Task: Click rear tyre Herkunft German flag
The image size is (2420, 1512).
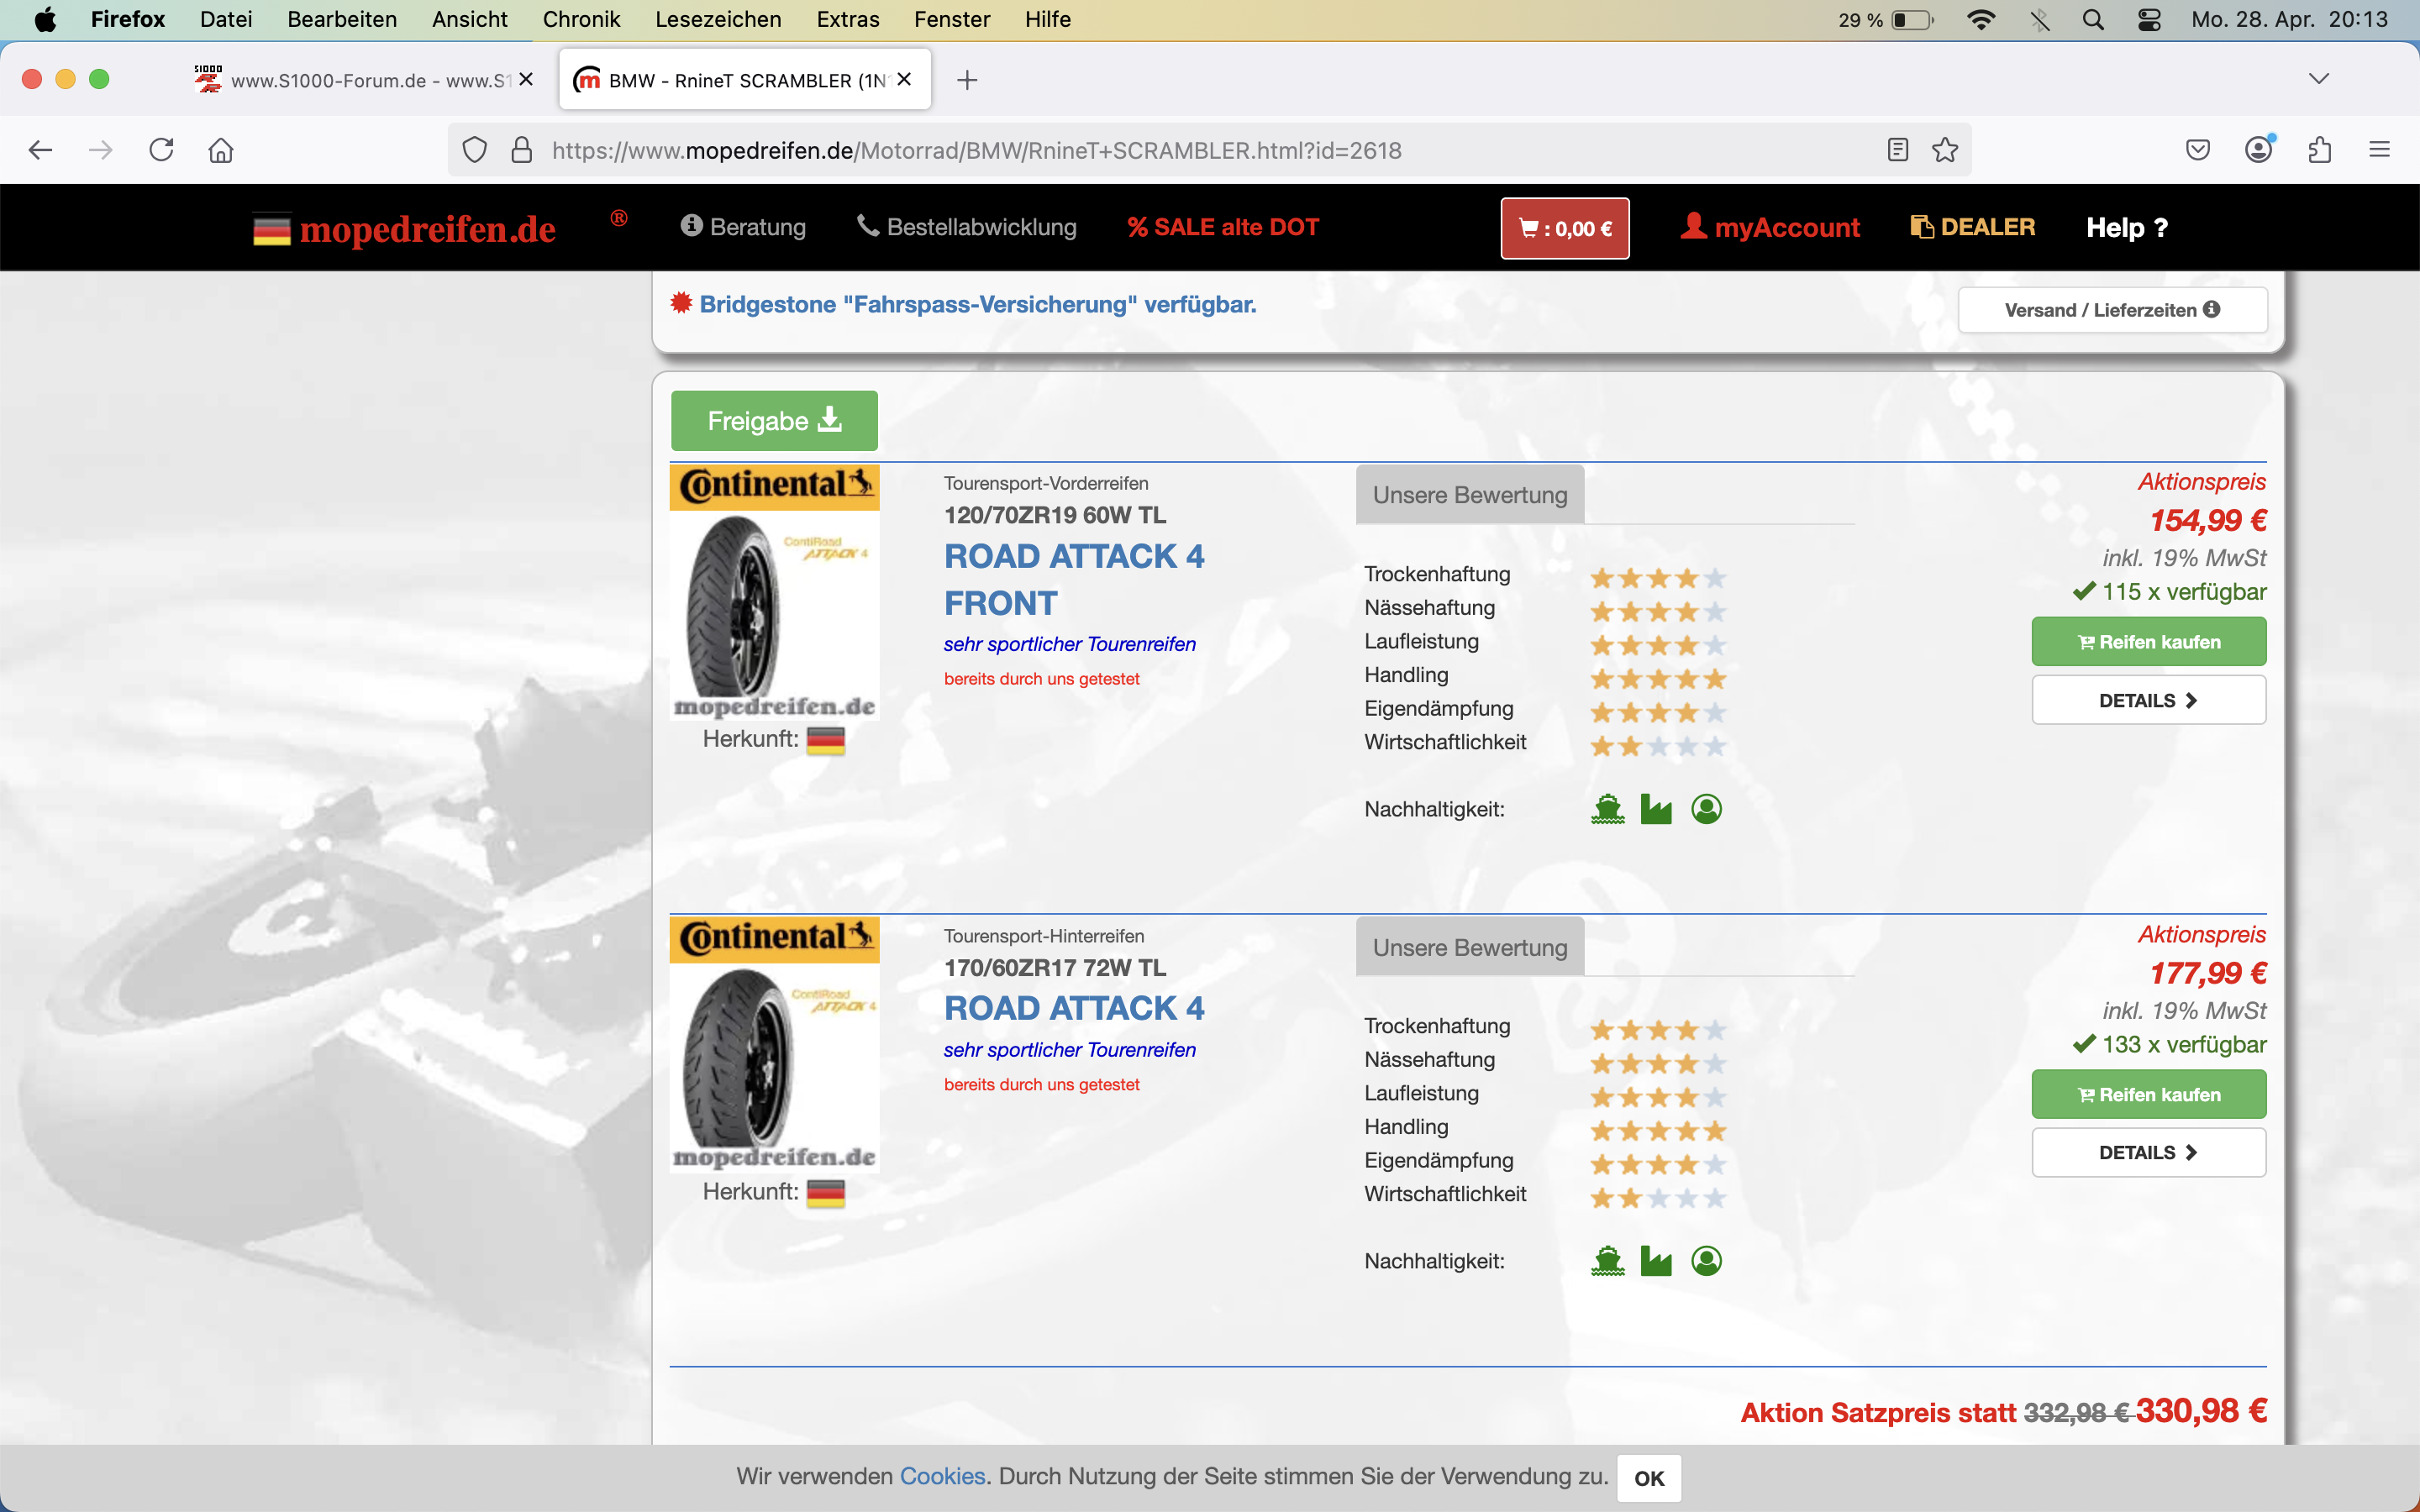Action: [x=826, y=1193]
